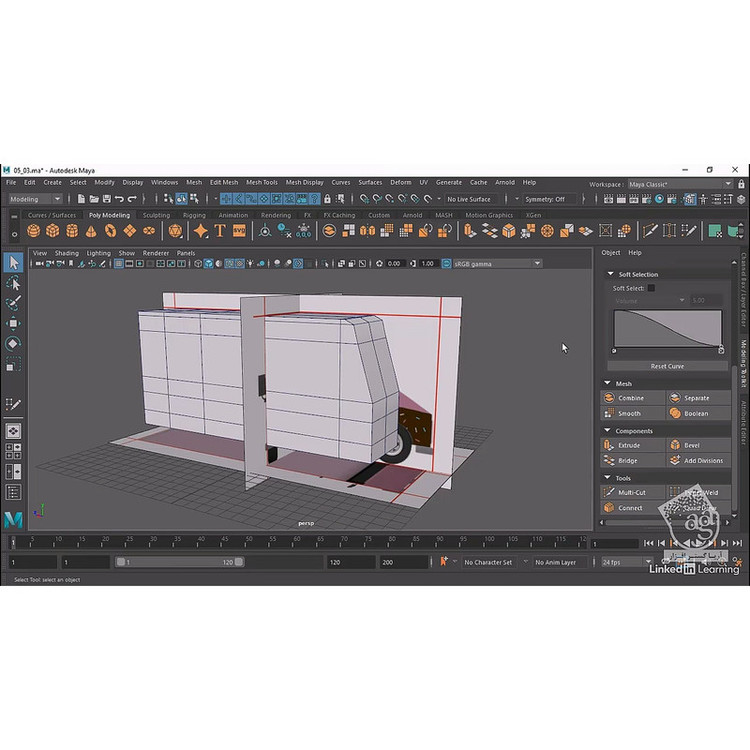Click the Save scene icon
The width and height of the screenshot is (750, 750).
[x=108, y=199]
